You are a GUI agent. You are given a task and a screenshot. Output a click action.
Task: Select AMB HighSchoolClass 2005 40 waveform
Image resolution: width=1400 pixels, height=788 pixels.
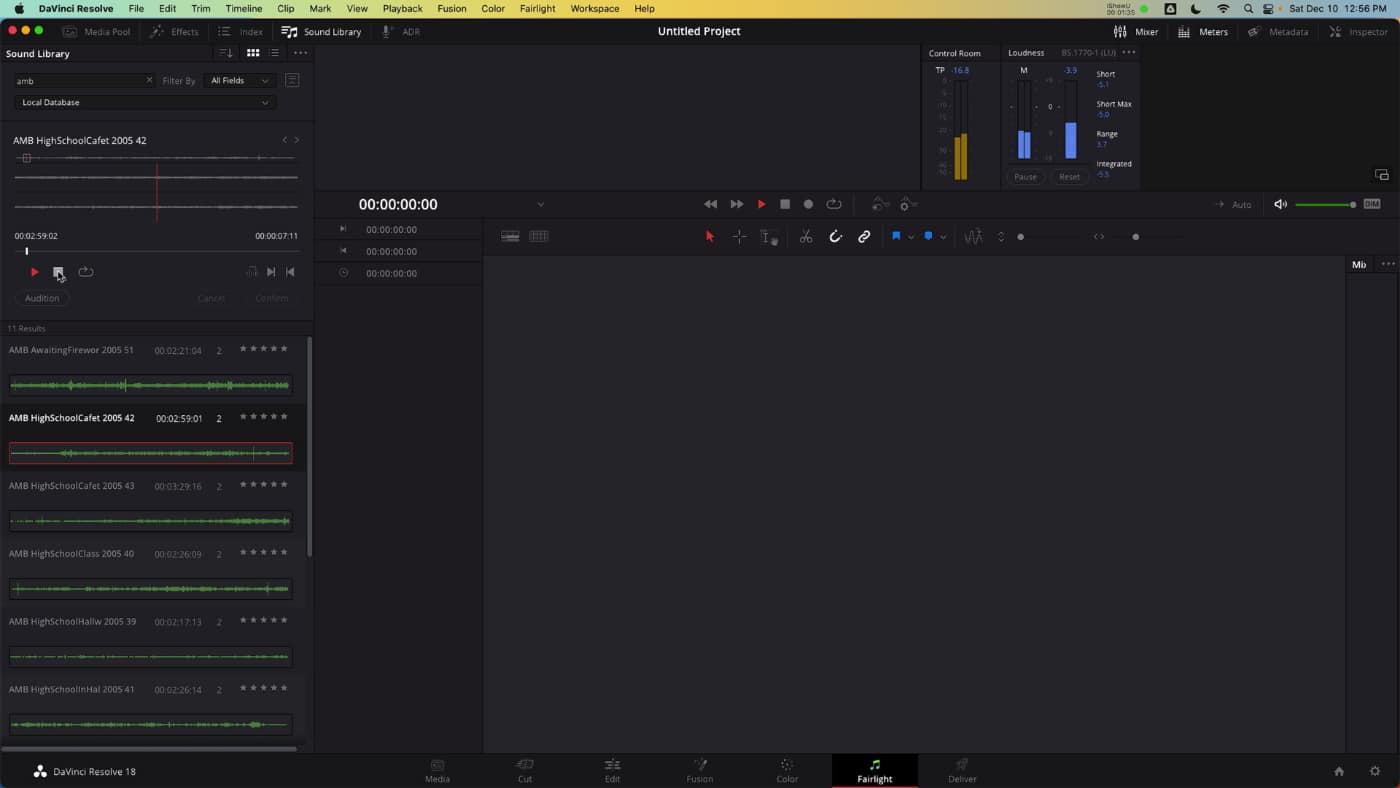[x=150, y=589]
